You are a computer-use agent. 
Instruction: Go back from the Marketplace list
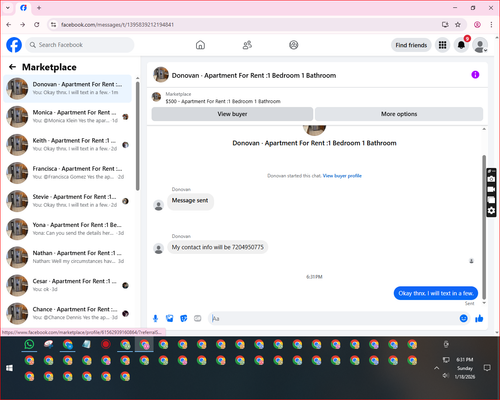13,67
